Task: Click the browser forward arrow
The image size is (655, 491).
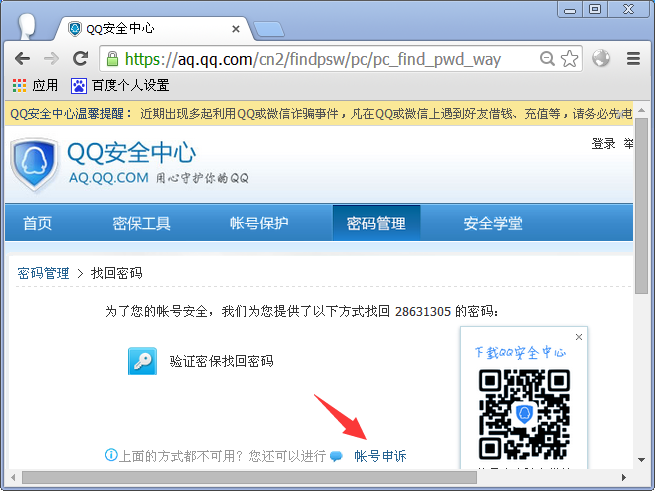Action: coord(51,59)
